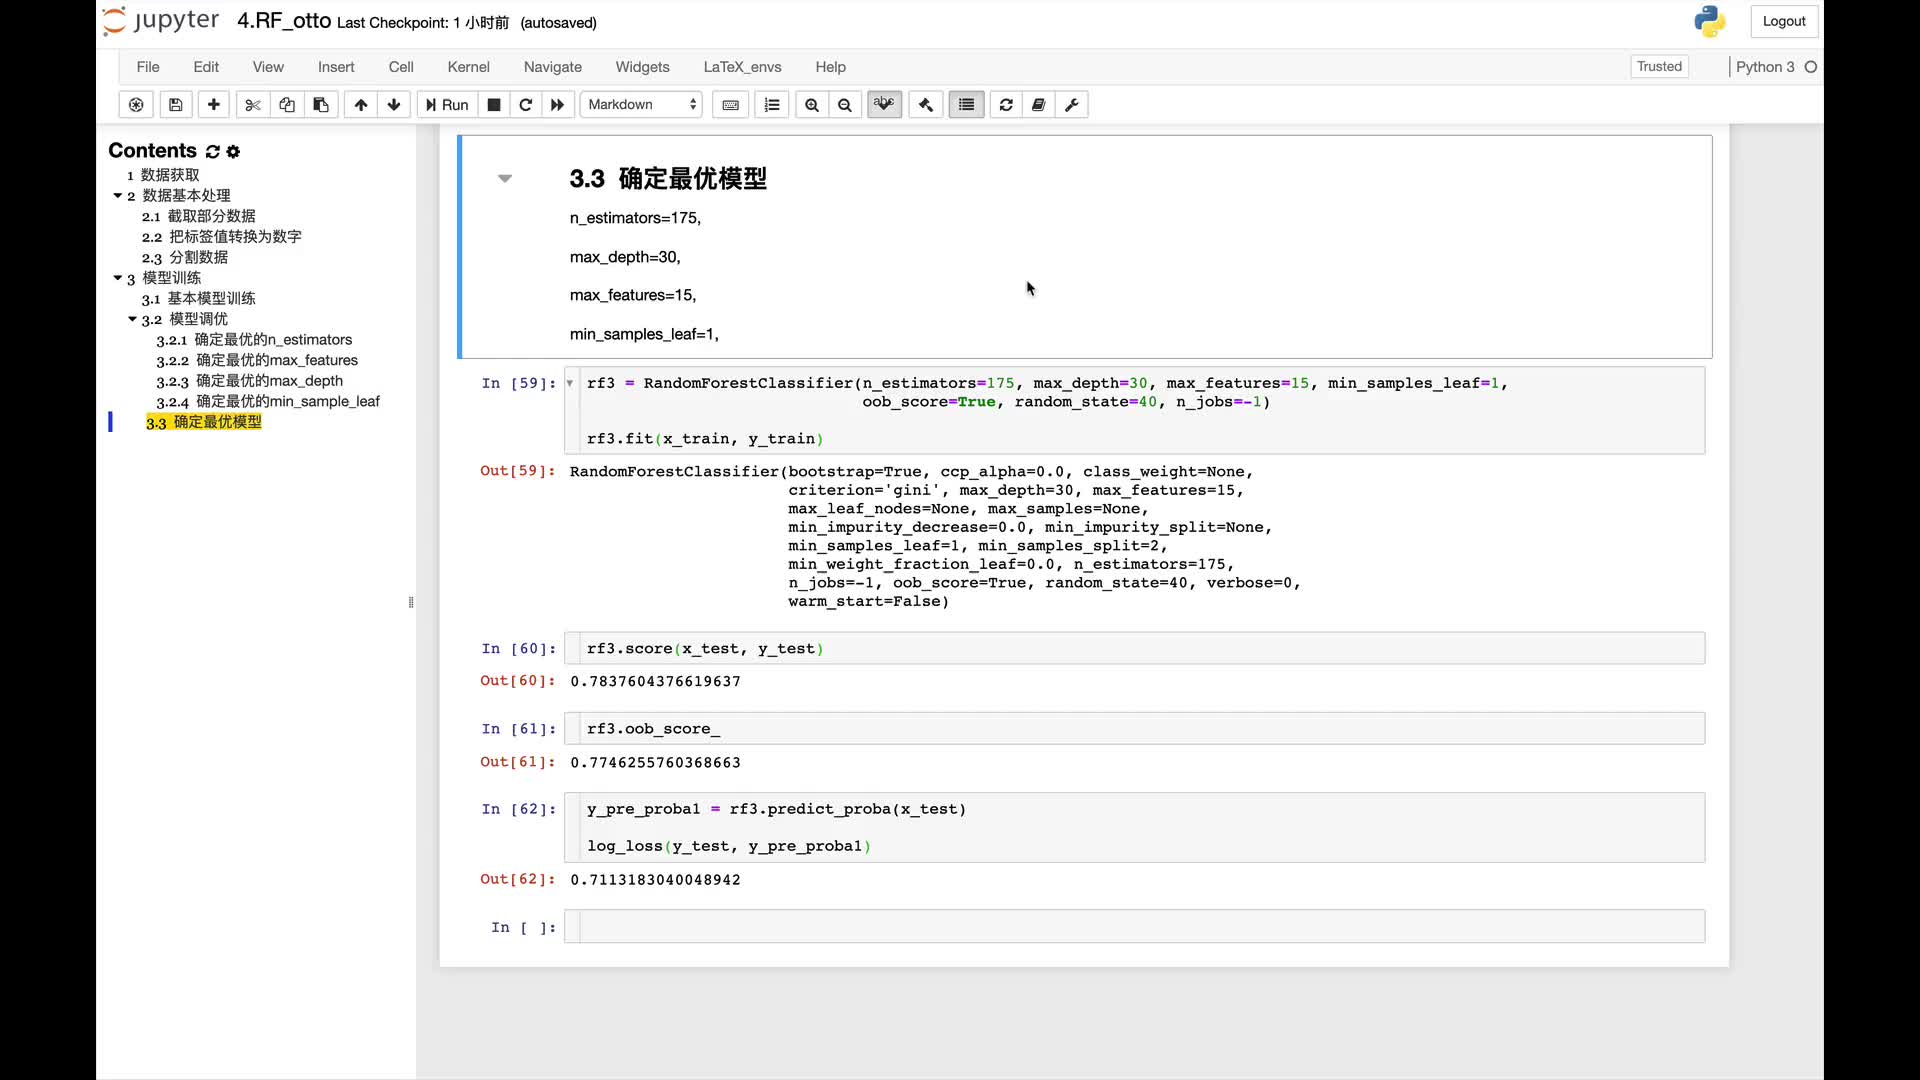
Task: Restart the kernel with the circular arrow
Action: (526, 105)
